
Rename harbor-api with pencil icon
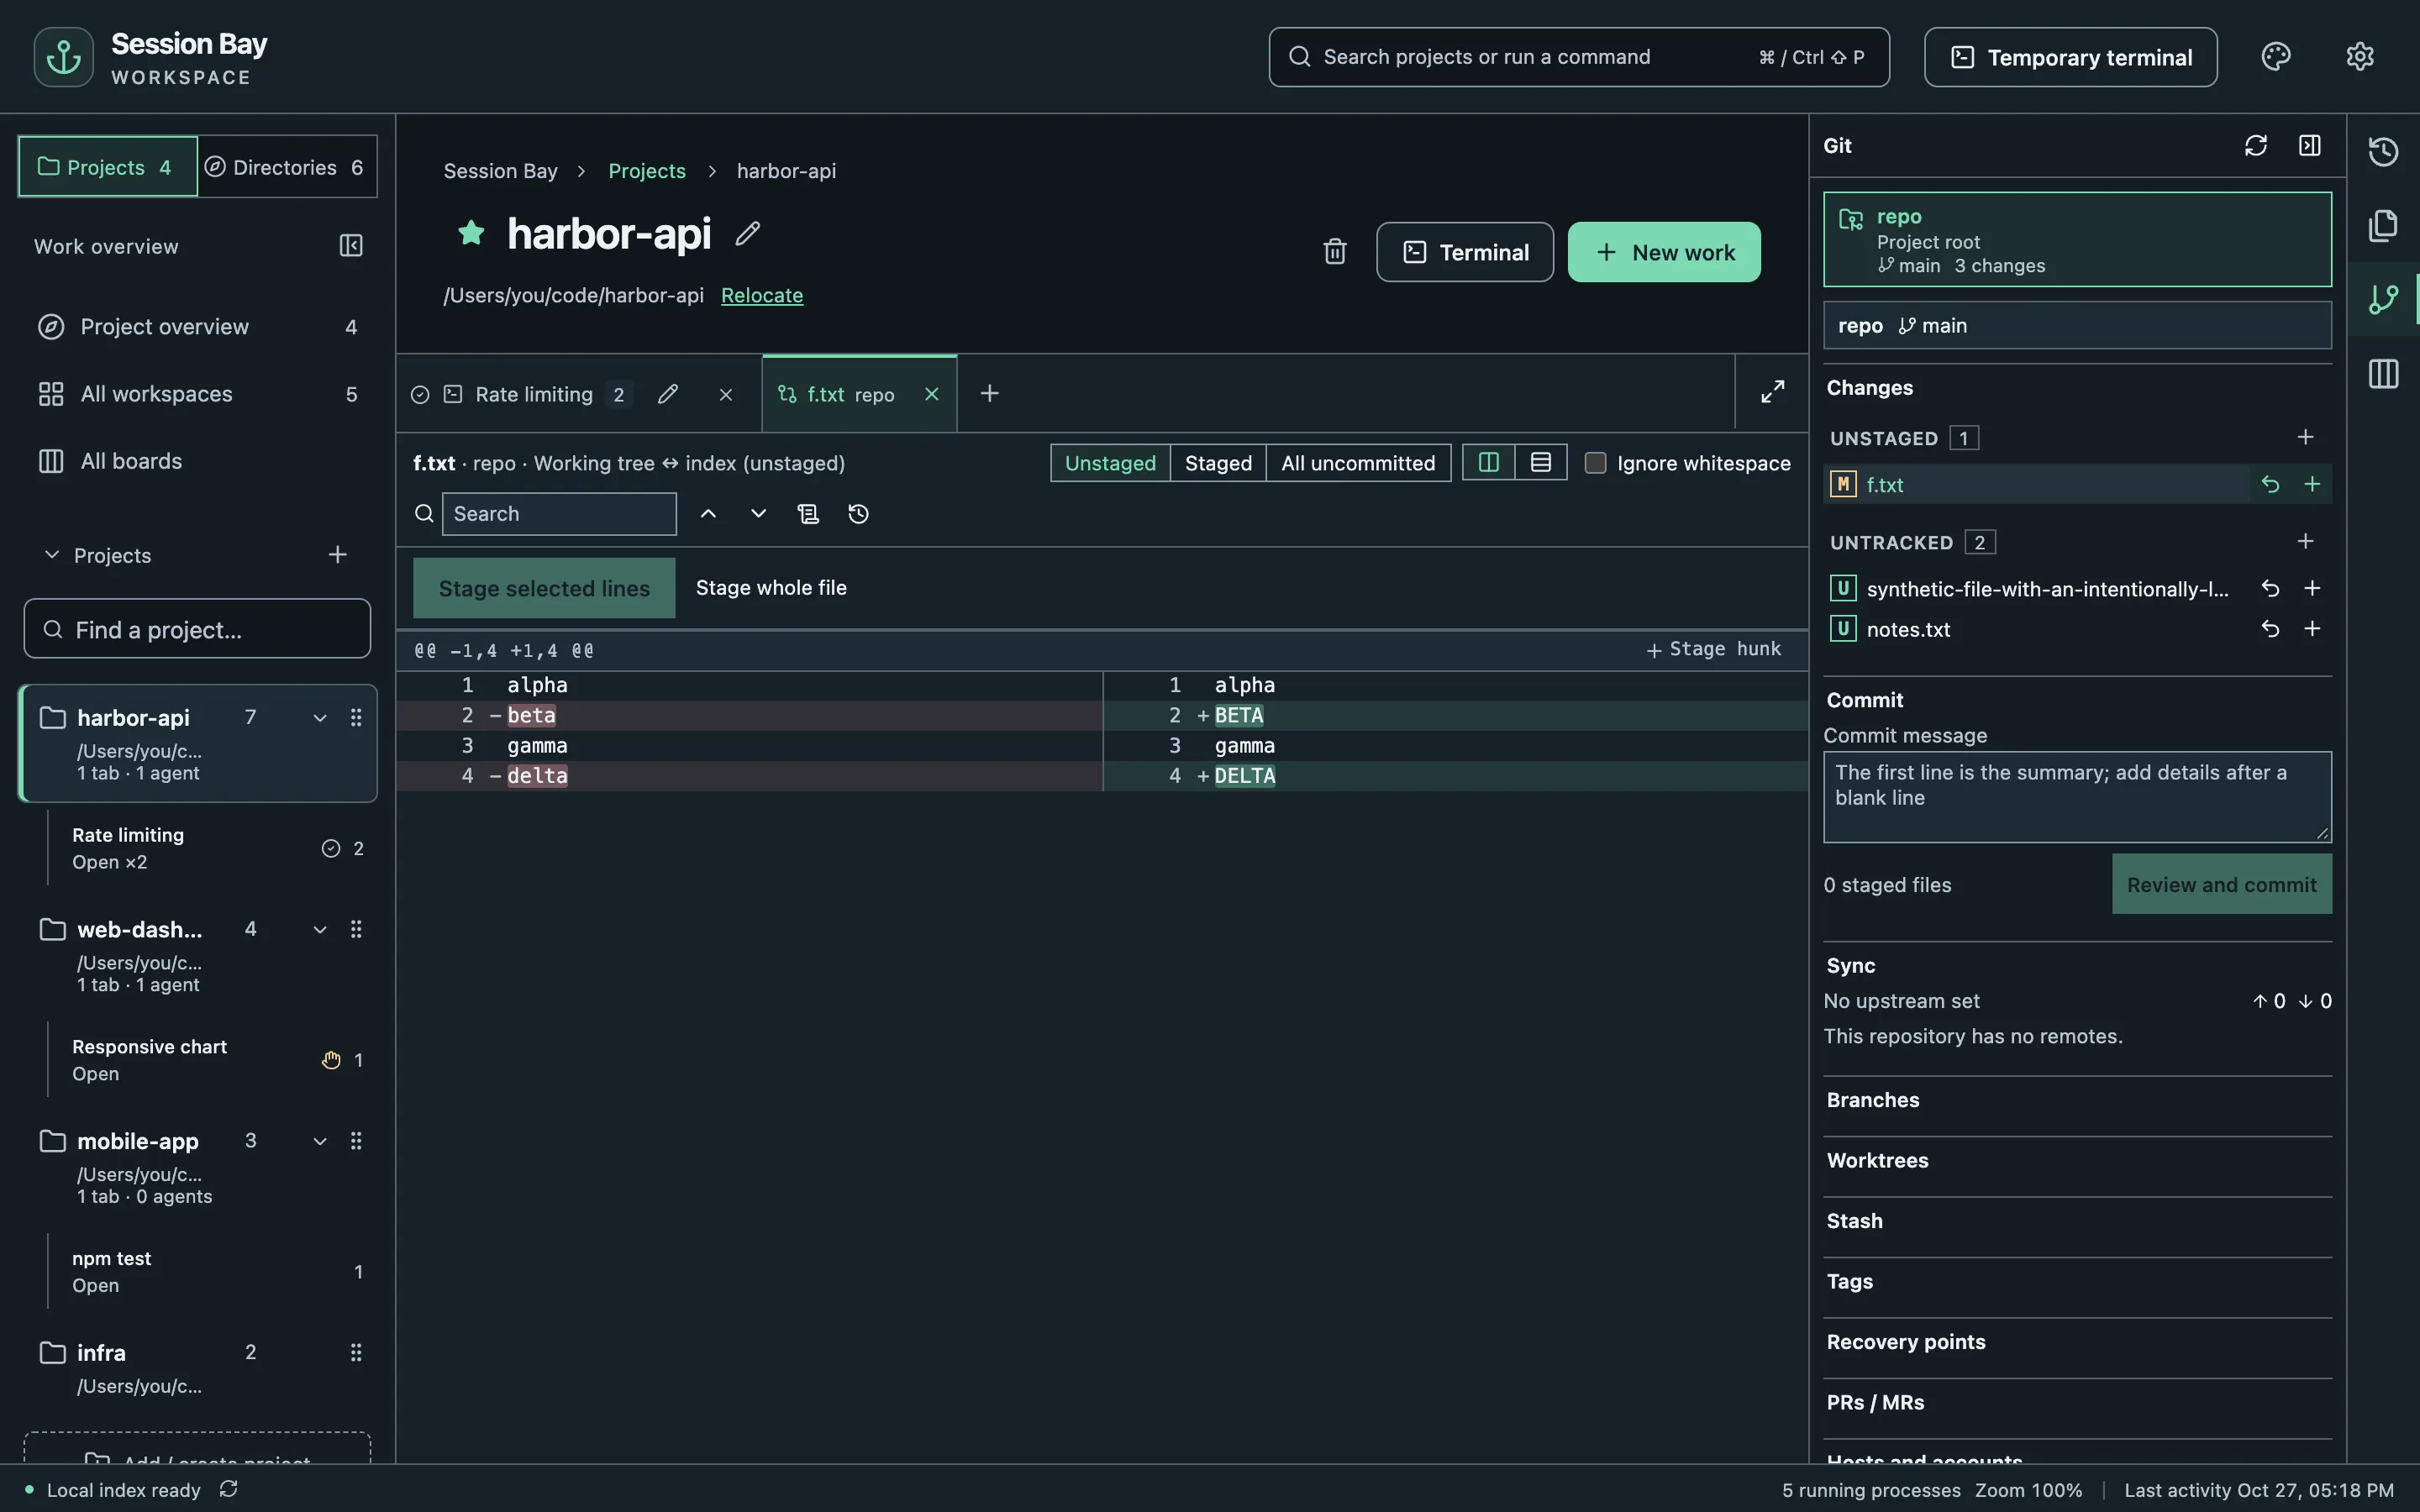pos(748,234)
